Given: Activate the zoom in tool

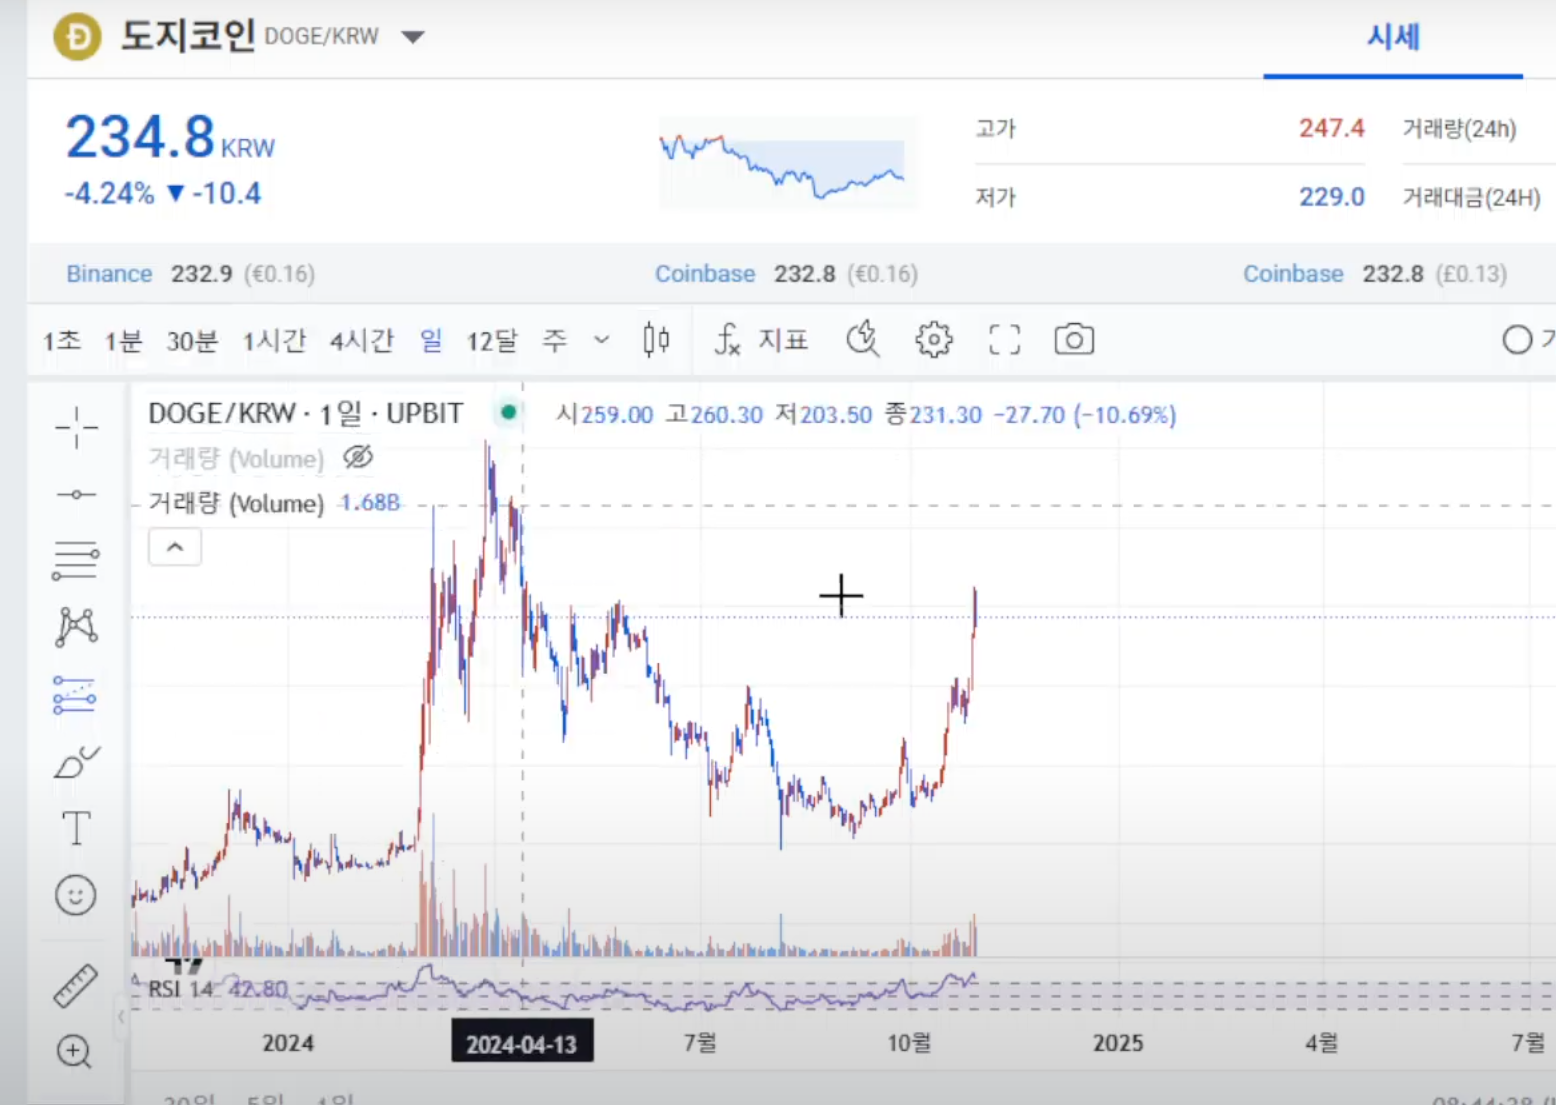Looking at the screenshot, I should coord(74,1051).
